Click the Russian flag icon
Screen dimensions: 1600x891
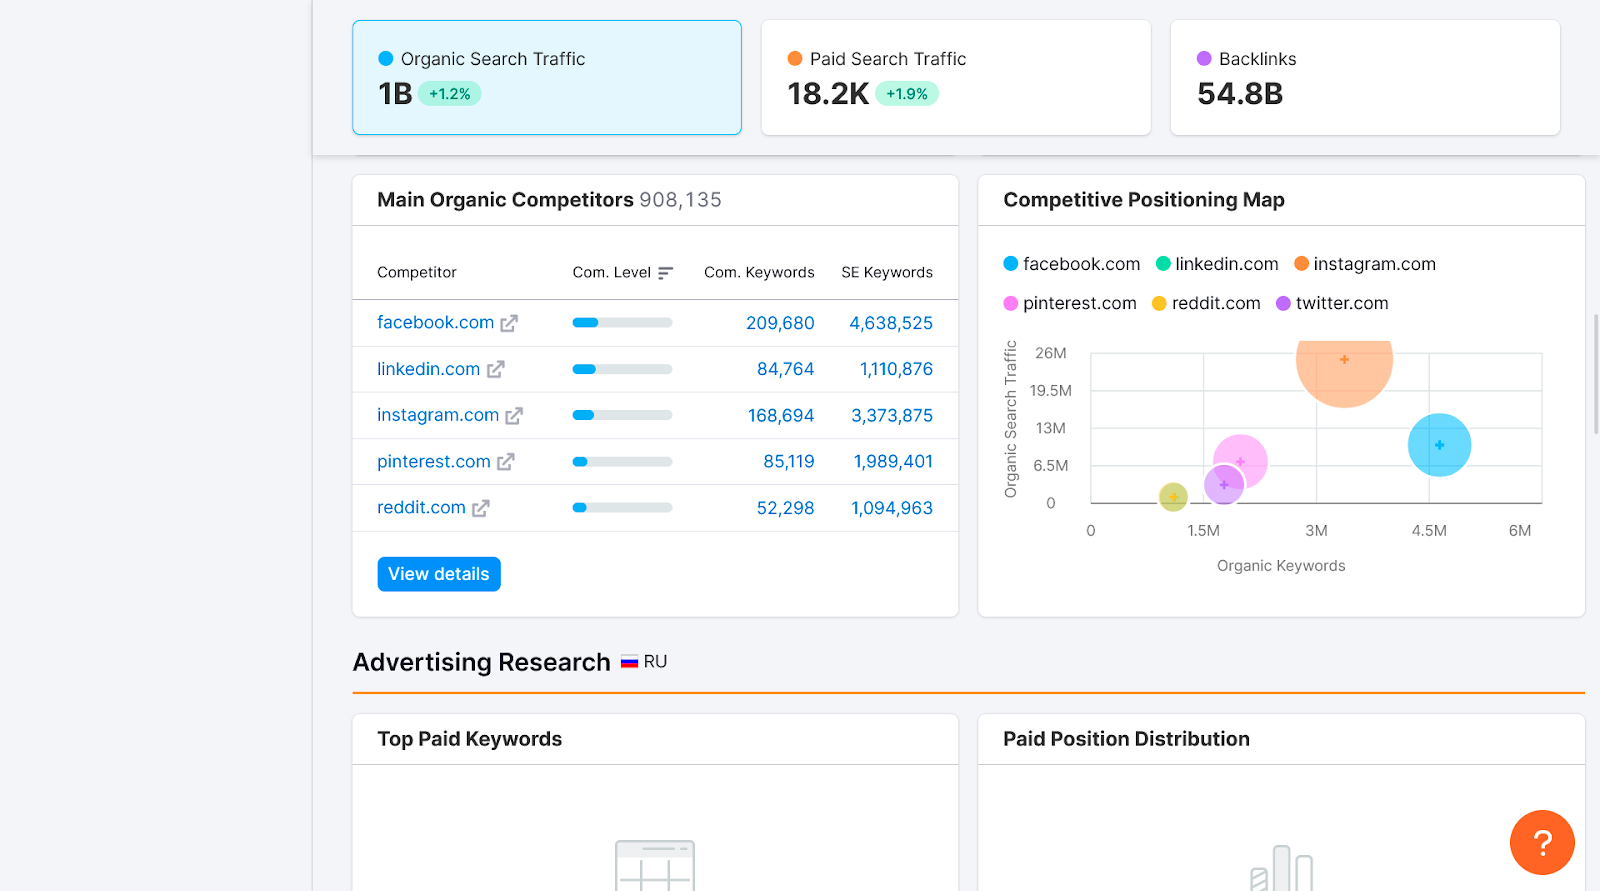(629, 662)
